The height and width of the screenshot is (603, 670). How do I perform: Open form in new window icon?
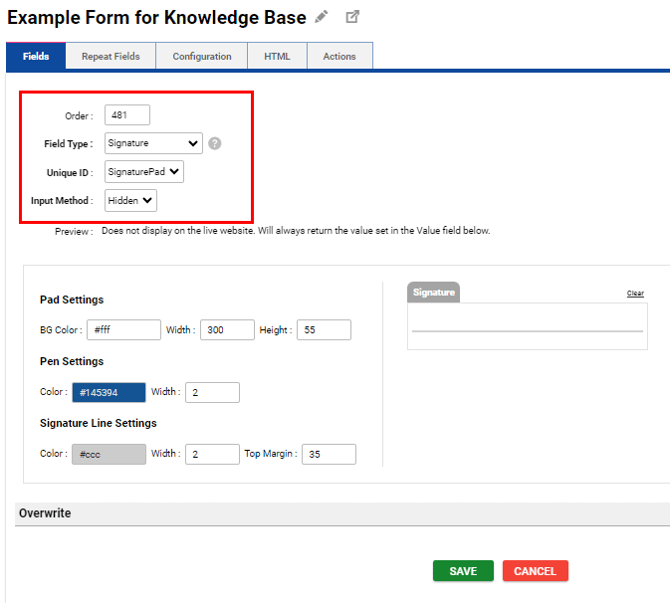coord(352,17)
